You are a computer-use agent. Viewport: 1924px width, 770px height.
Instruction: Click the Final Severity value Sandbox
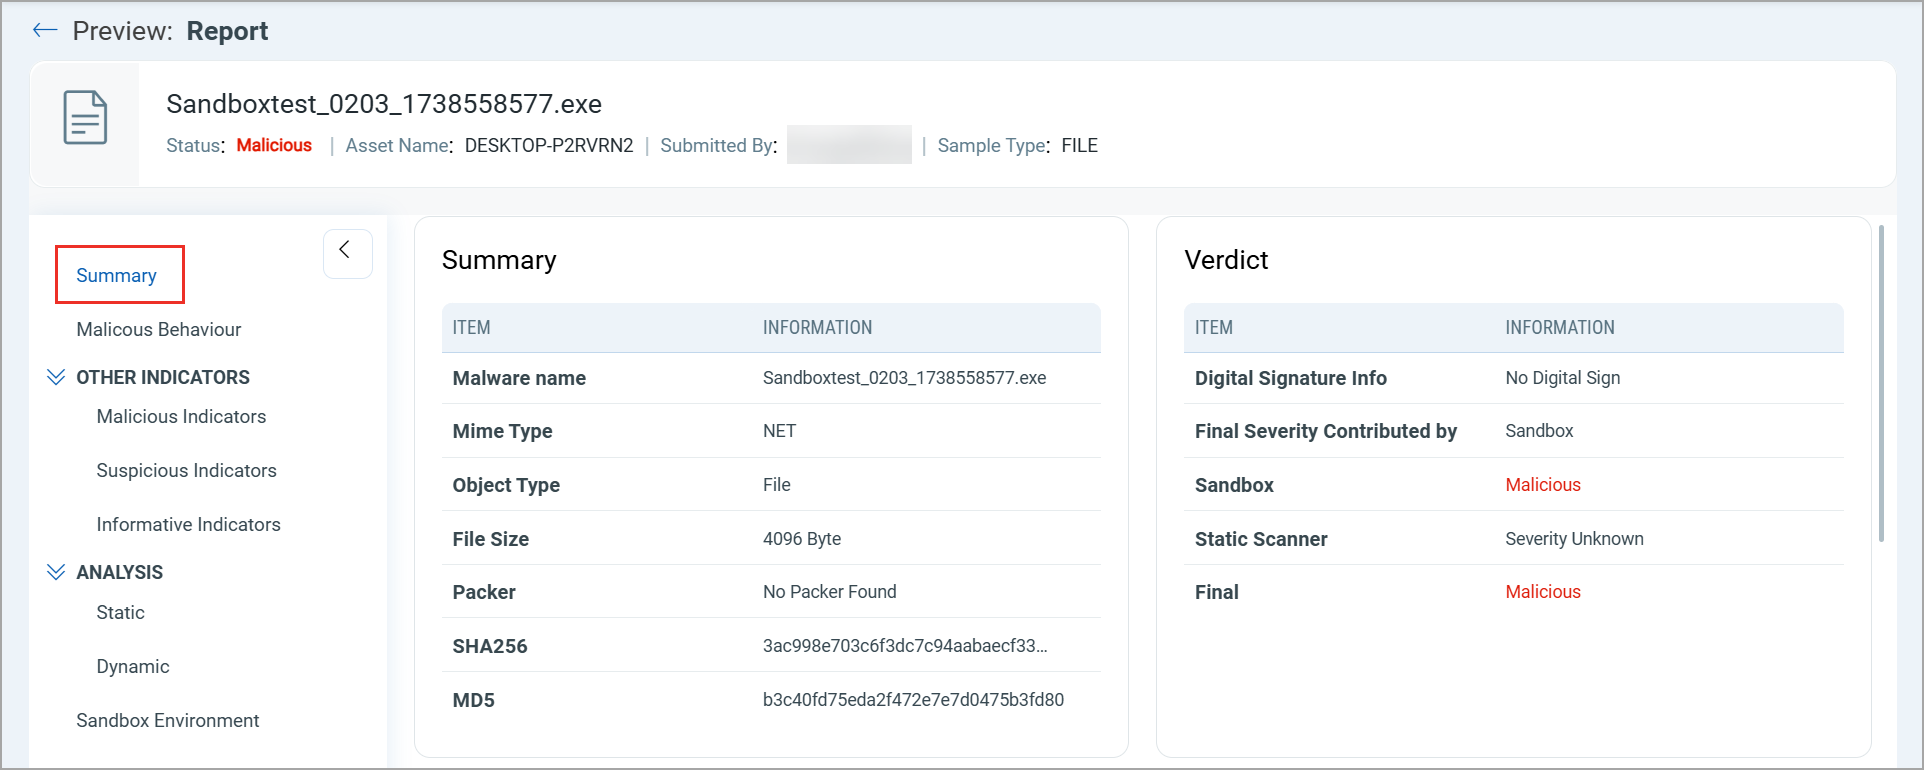tap(1539, 431)
